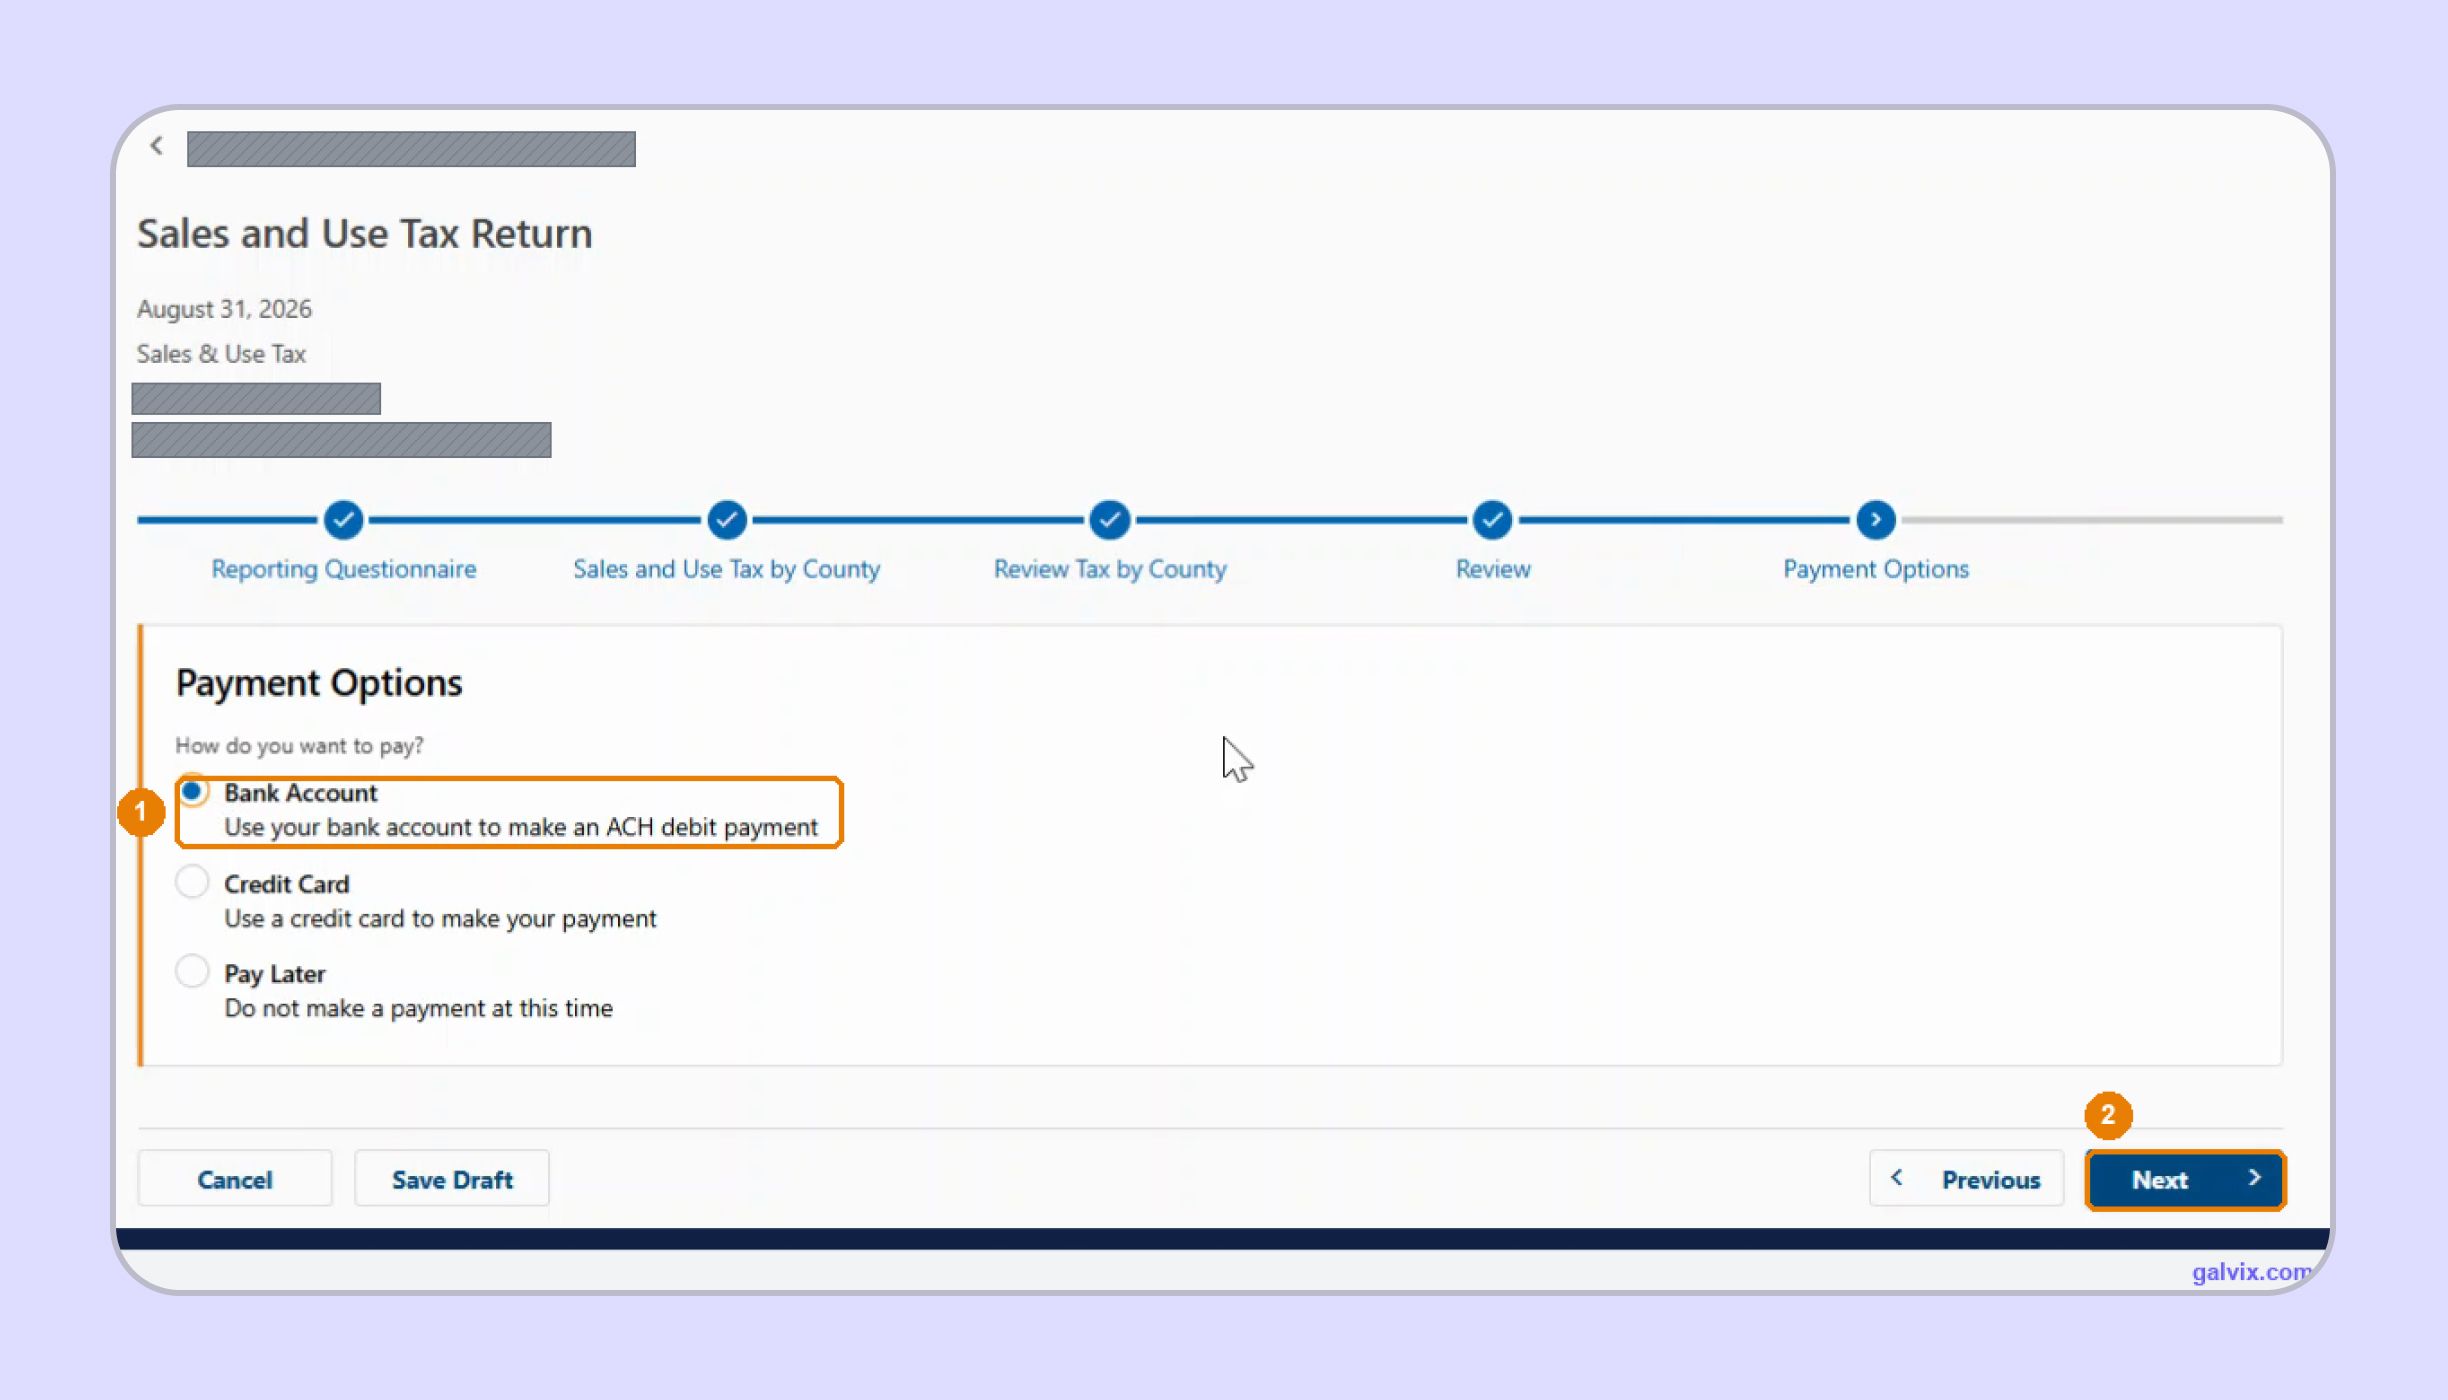Jump to the Reporting Questionnaire step label

344,569
